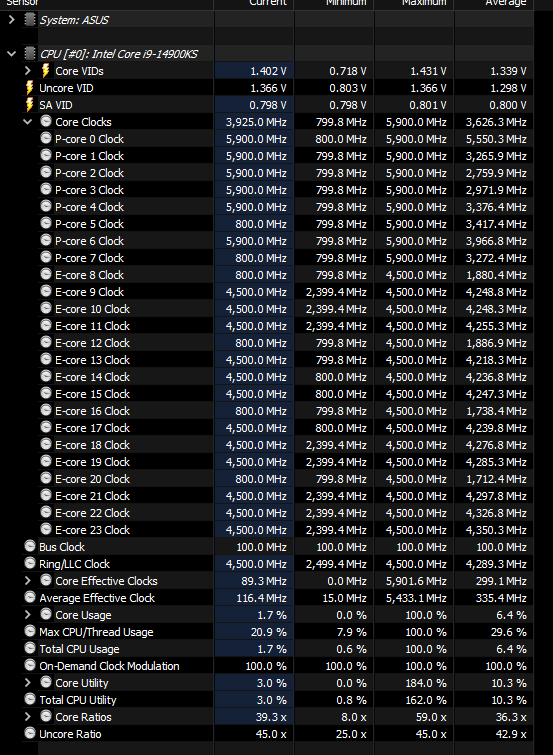553x755 pixels.
Task: Select the E-core 10 Clock row
Action: 286,309
